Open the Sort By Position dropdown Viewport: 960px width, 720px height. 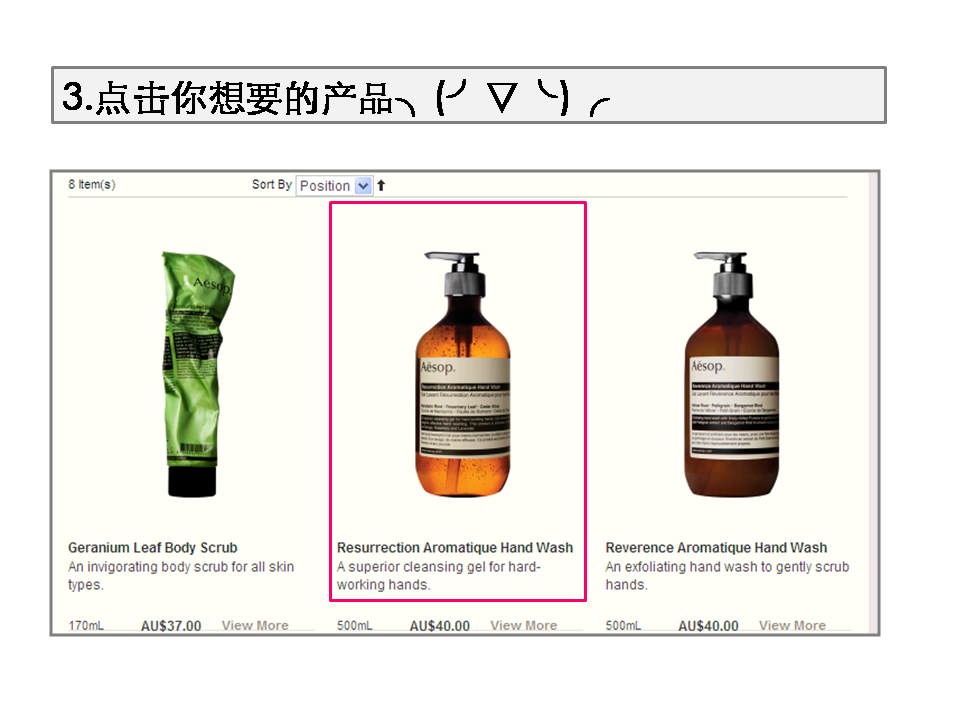334,186
